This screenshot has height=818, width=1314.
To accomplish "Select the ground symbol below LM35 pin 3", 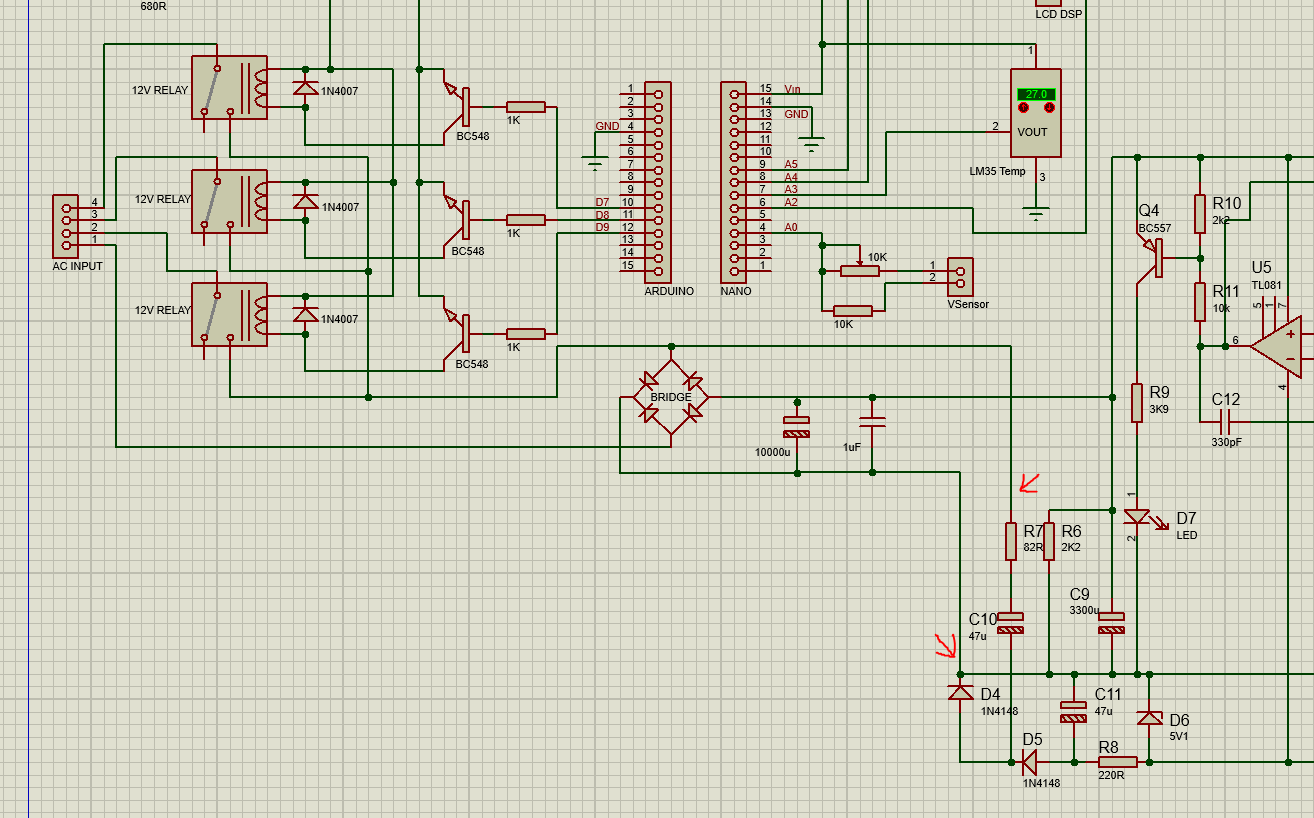I will [x=1036, y=213].
